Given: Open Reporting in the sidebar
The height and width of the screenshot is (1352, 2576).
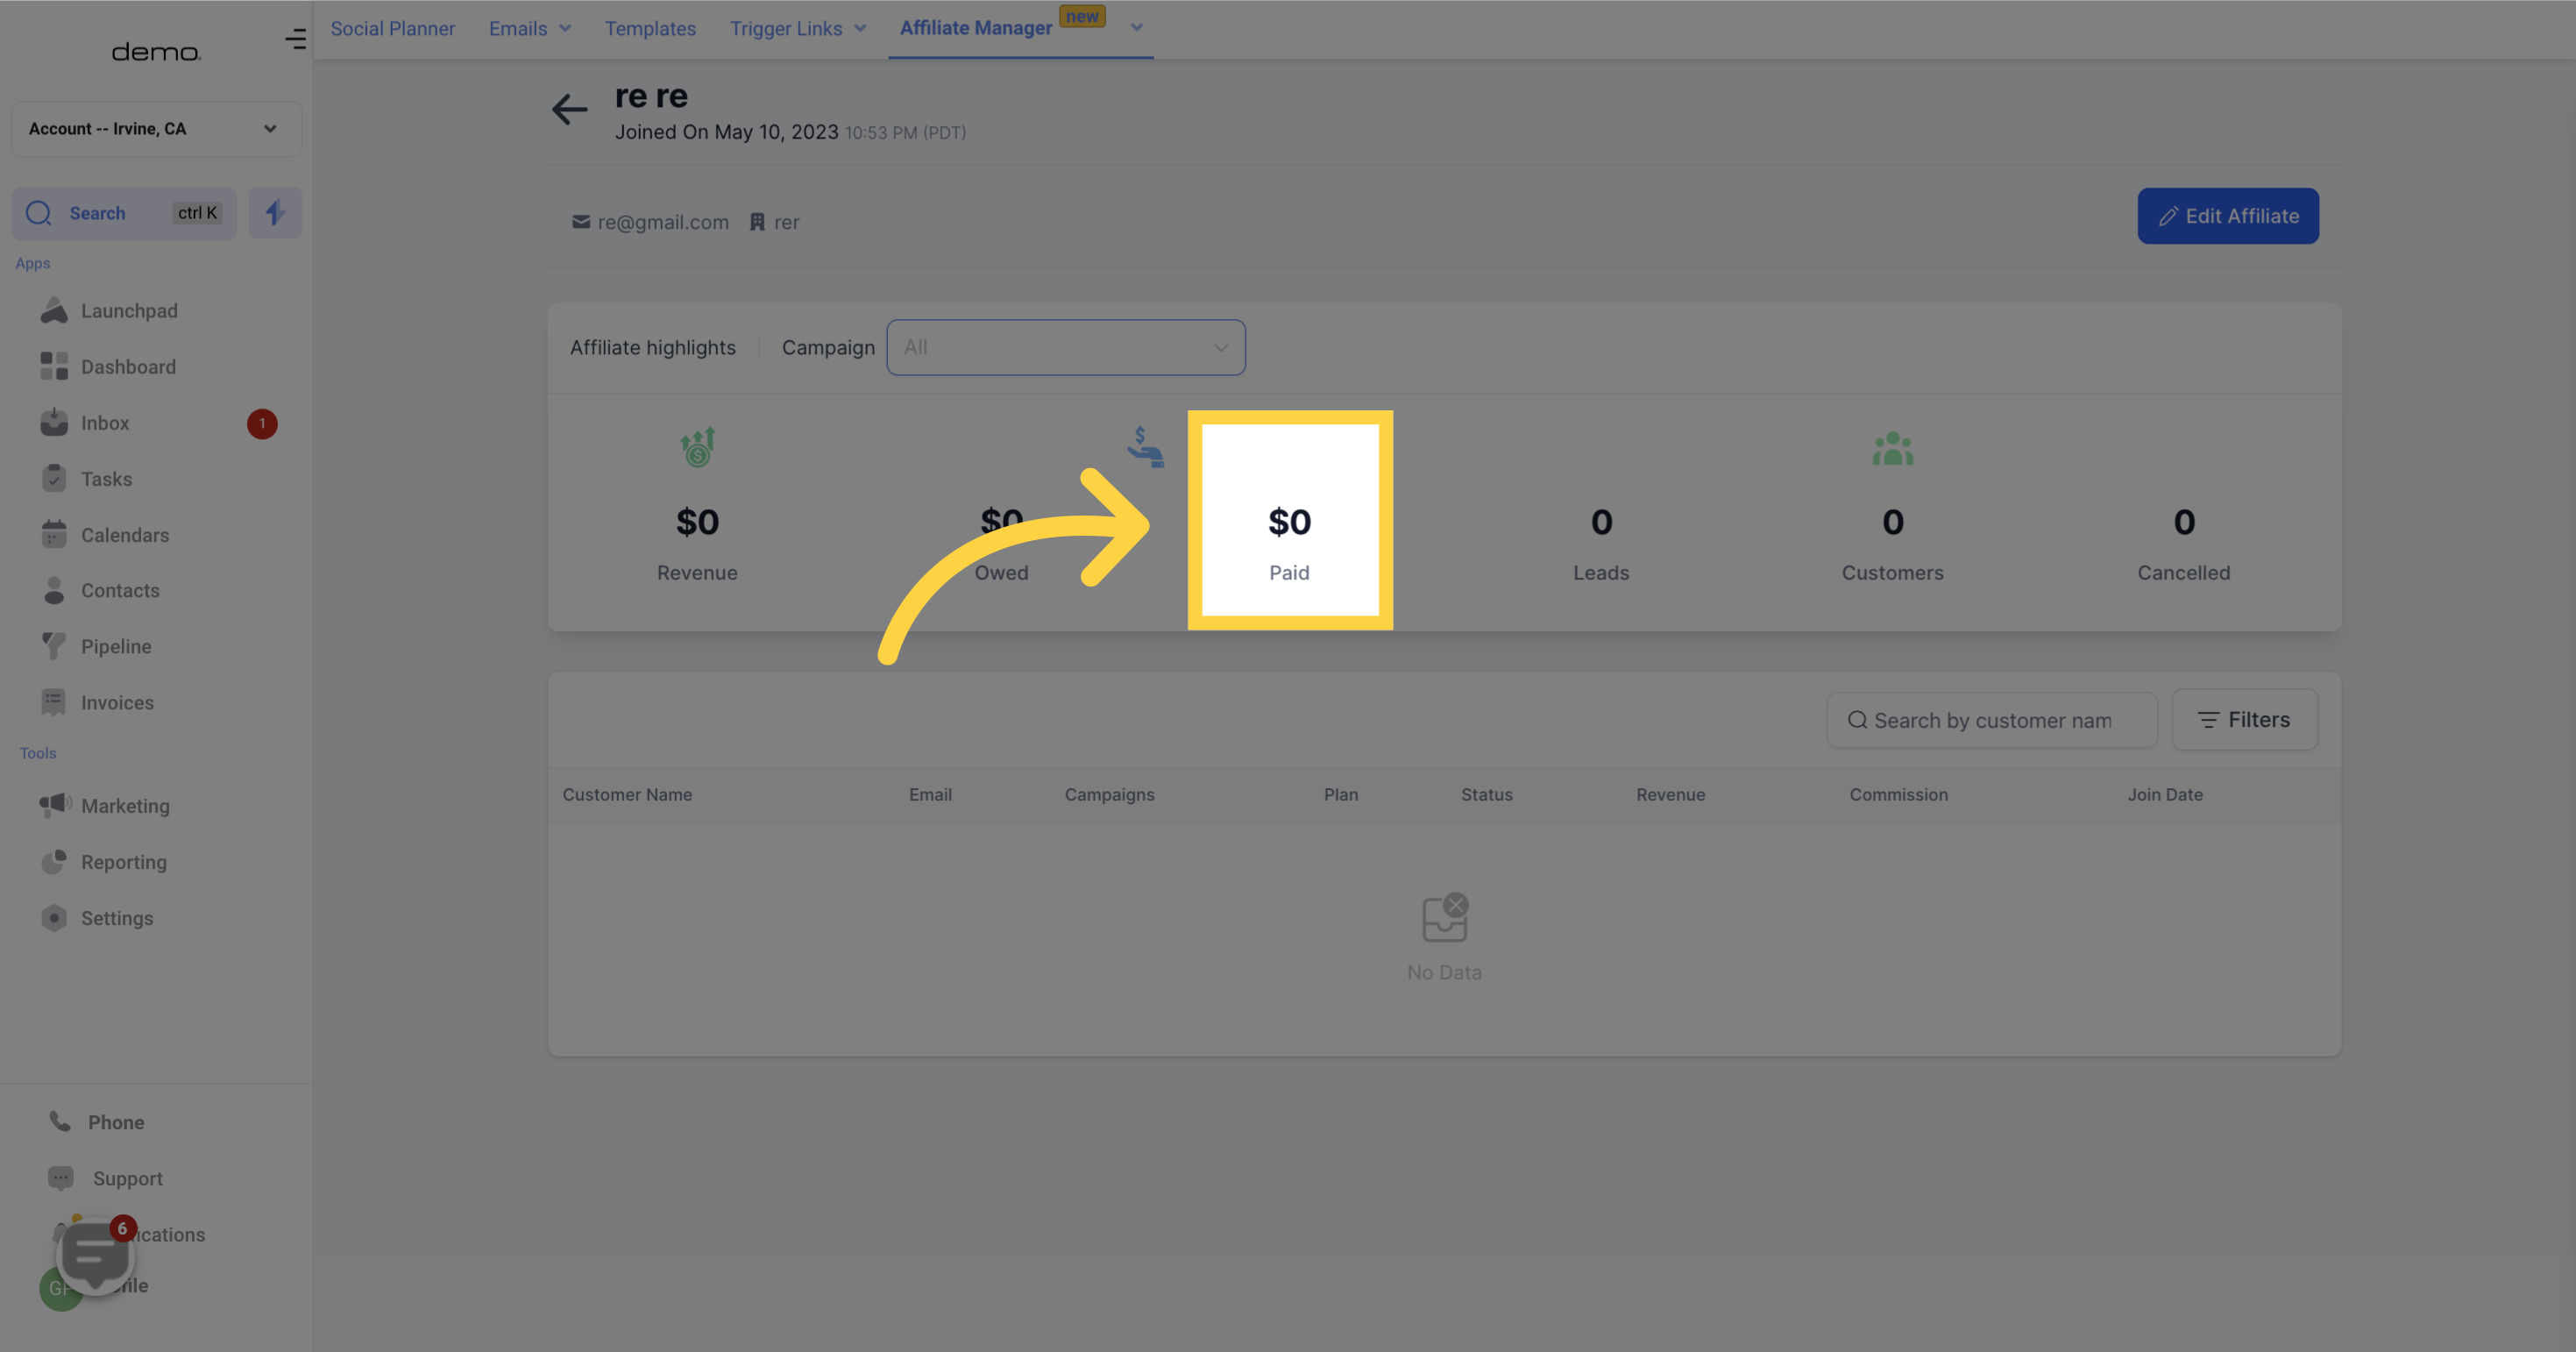Looking at the screenshot, I should point(124,862).
